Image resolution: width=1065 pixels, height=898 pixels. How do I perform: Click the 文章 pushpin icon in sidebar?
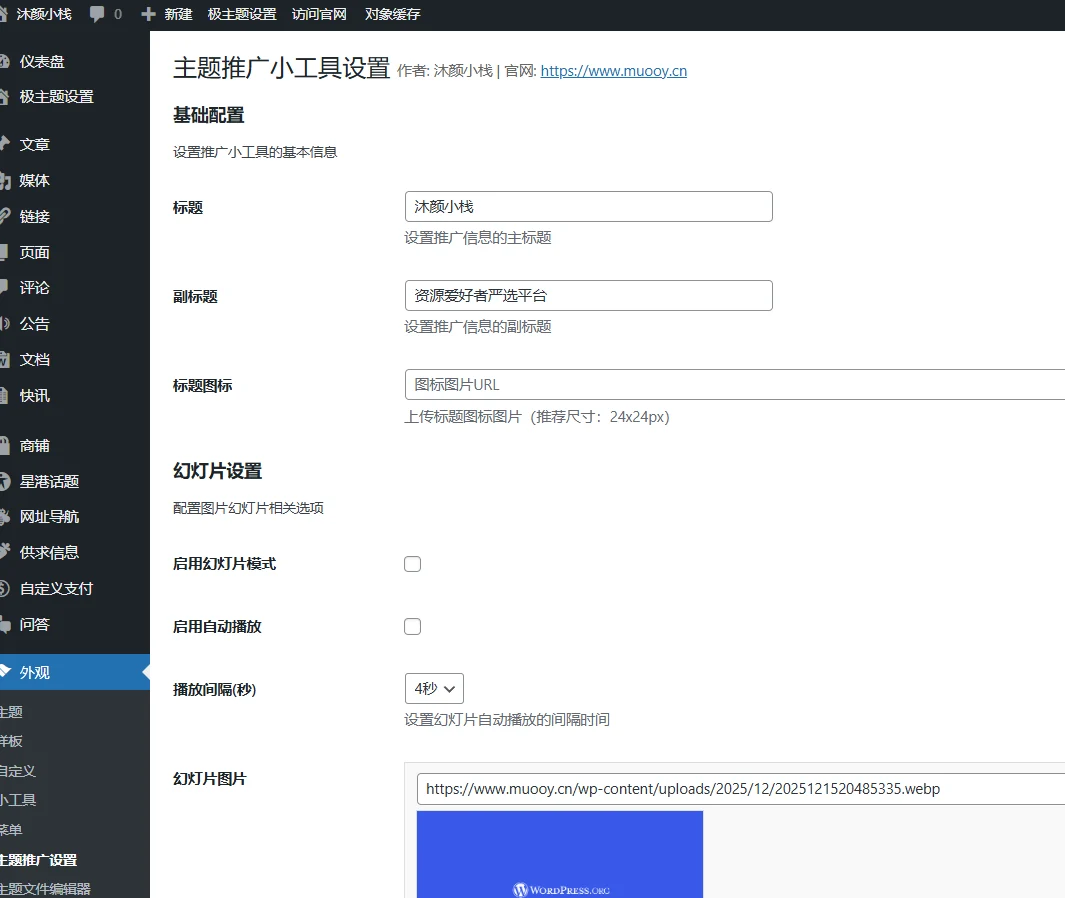5,145
